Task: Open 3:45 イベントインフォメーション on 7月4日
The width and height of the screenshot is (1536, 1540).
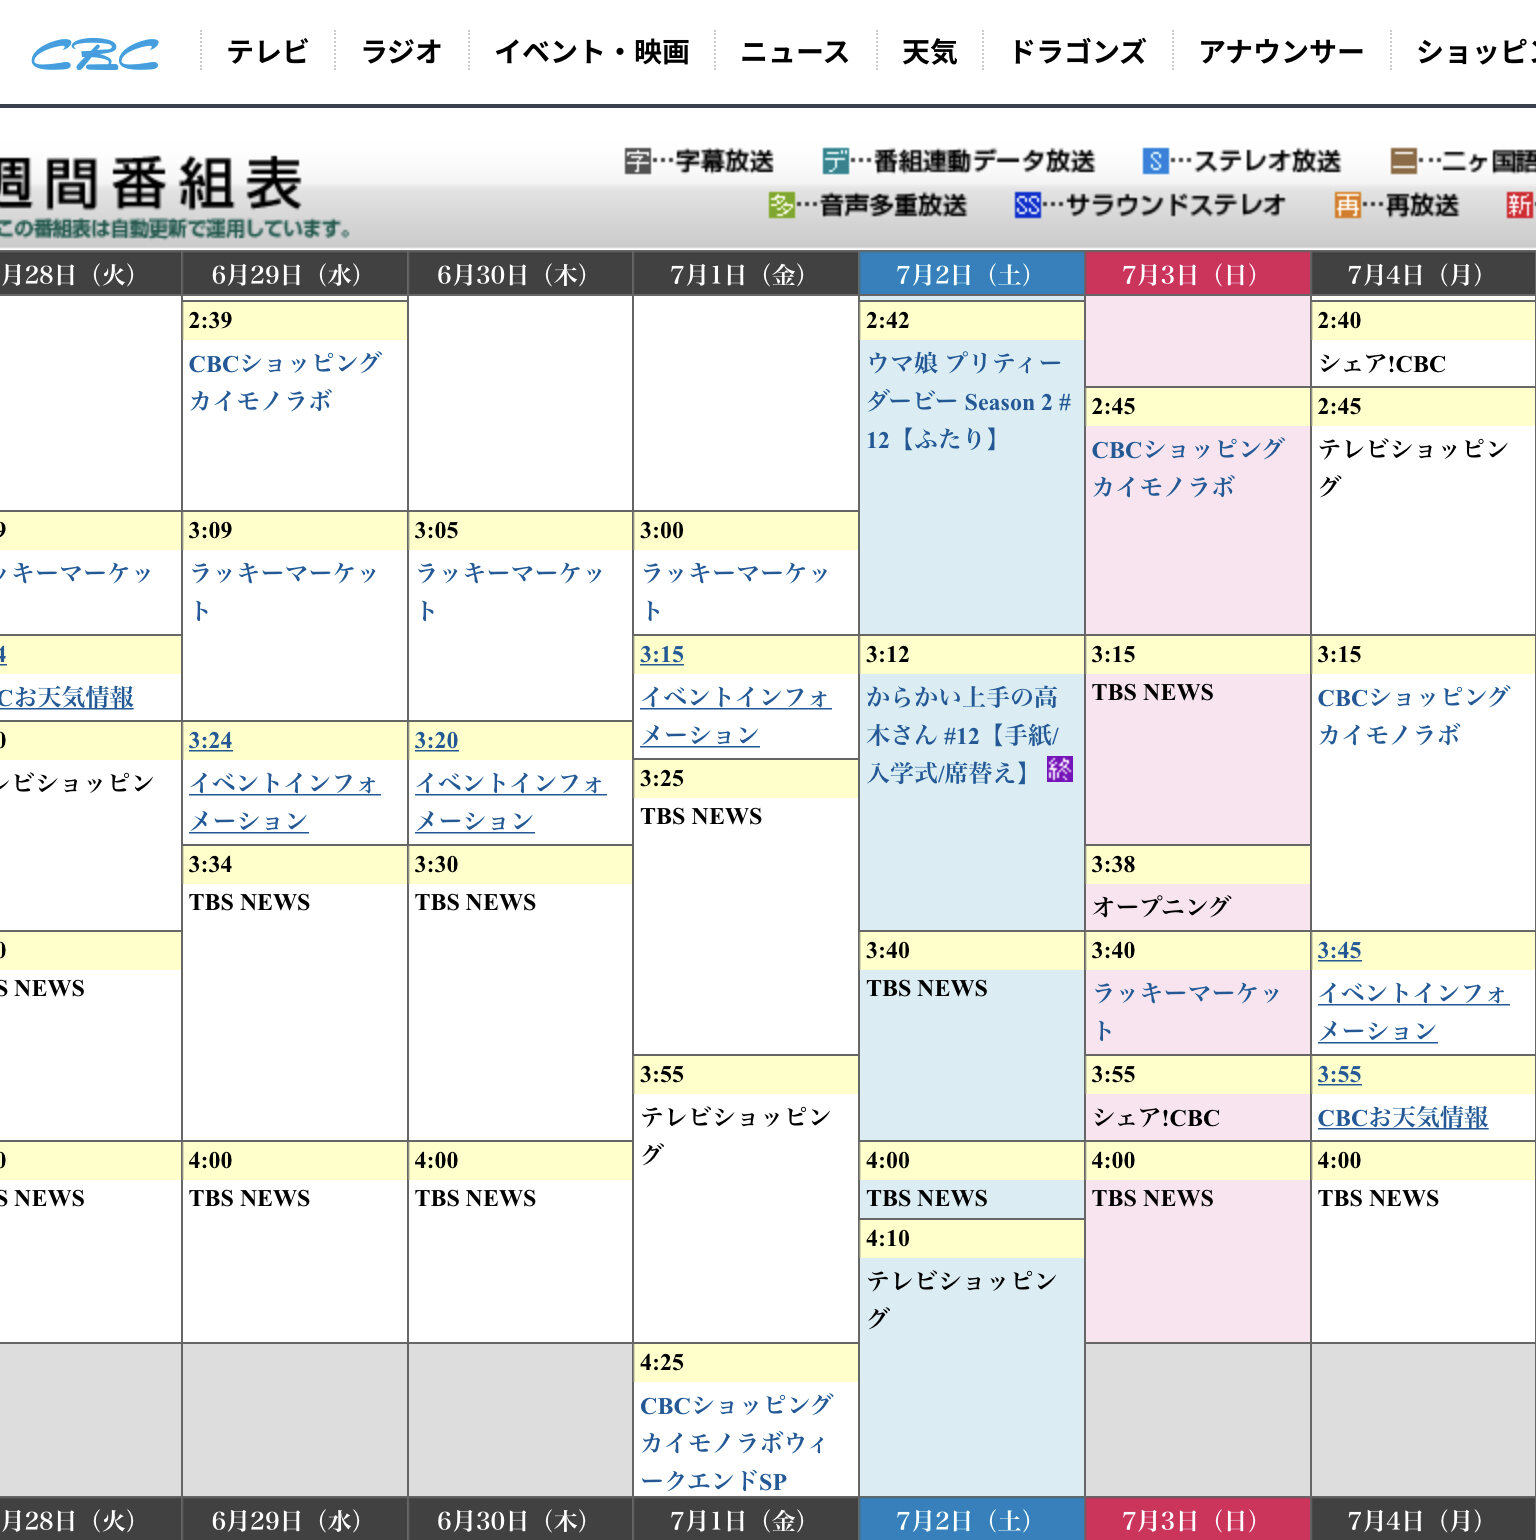Action: [x=1413, y=1012]
